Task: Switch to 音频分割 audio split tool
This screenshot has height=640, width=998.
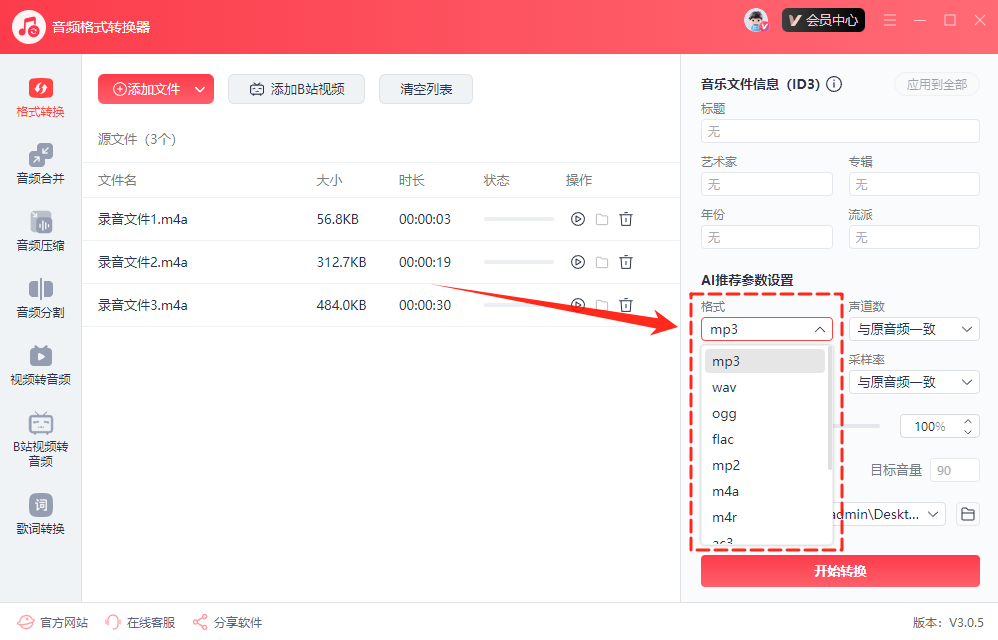Action: [40, 298]
